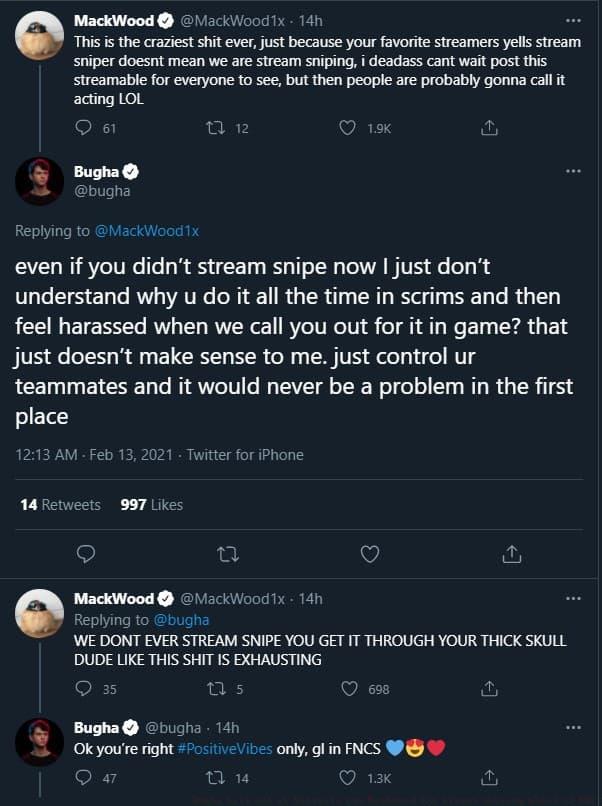Reply to Bugha's main tweet
The width and height of the screenshot is (602, 806).
click(x=86, y=553)
